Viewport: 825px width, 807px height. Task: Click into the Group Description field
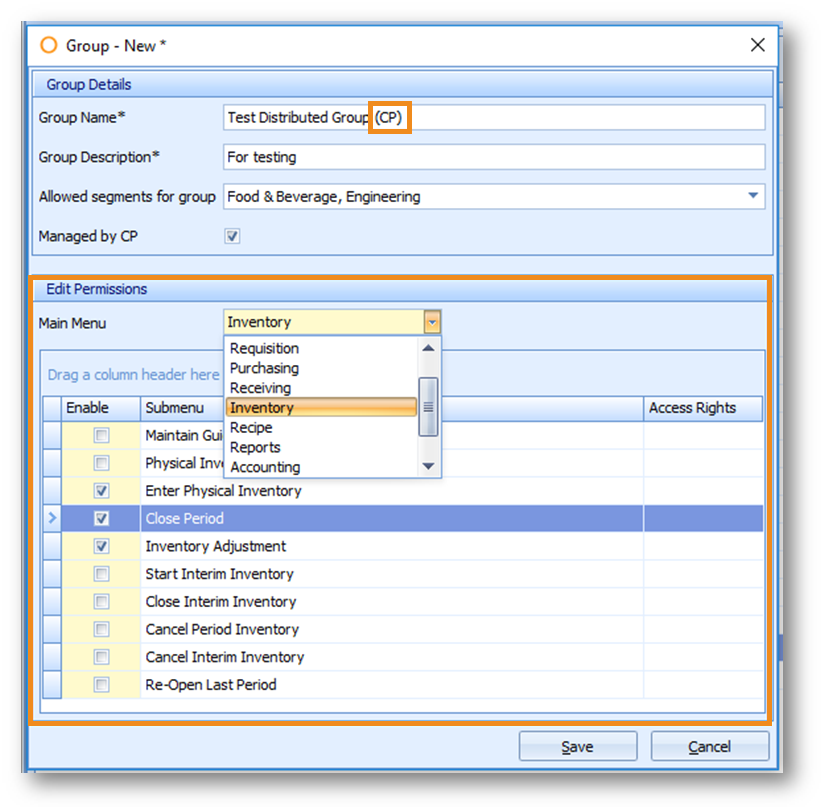[x=494, y=157]
